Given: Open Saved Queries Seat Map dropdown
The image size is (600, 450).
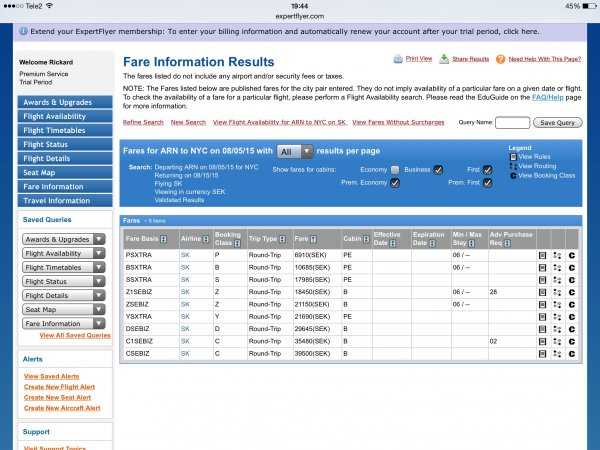Looking at the screenshot, I should (x=64, y=310).
